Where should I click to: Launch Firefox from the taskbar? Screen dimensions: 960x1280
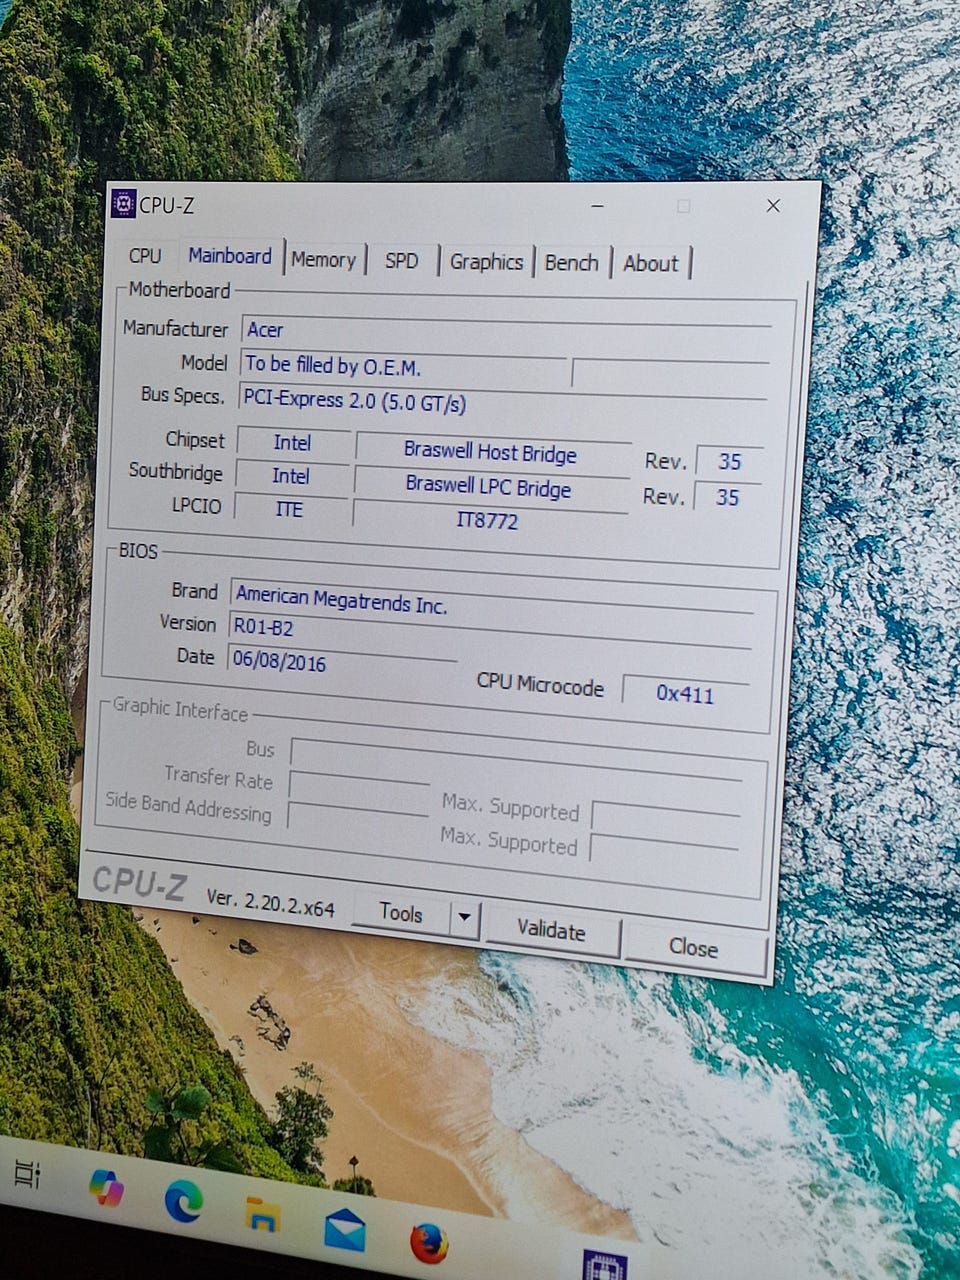tap(428, 1243)
